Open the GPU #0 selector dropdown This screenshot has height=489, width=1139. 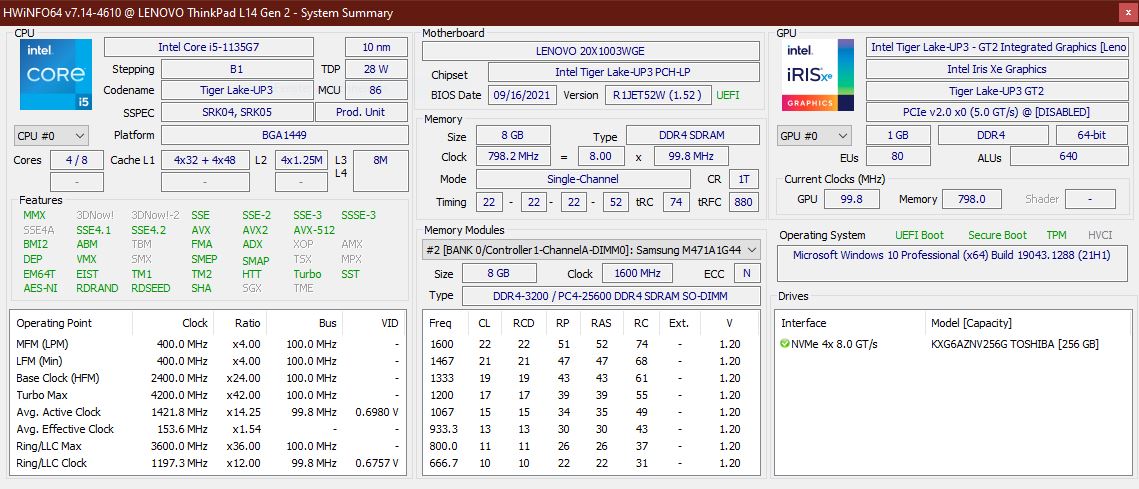814,135
